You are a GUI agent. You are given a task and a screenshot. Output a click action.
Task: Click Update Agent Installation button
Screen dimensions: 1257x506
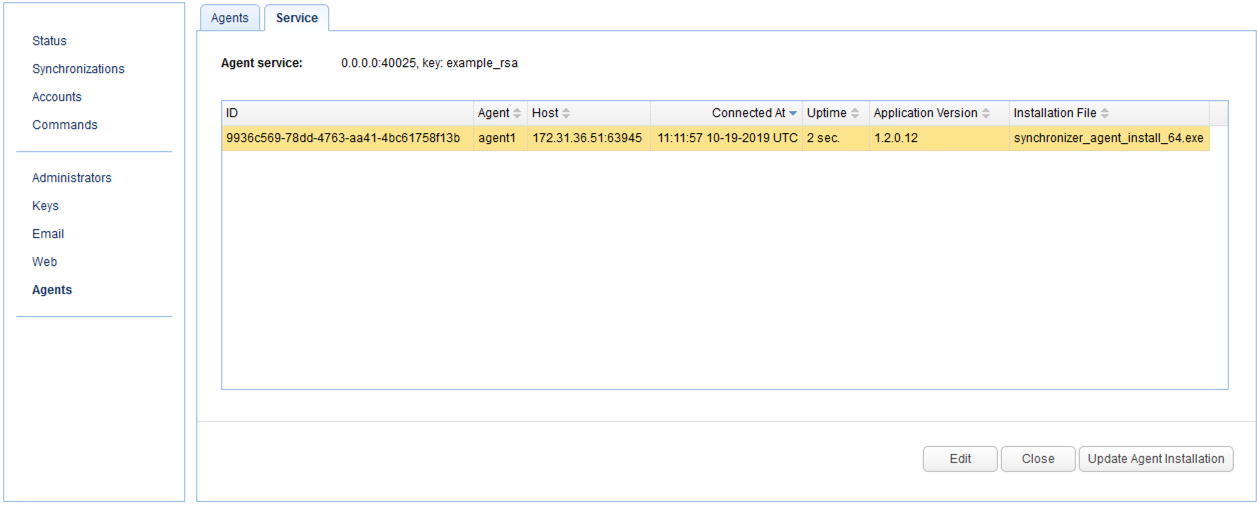click(1155, 459)
